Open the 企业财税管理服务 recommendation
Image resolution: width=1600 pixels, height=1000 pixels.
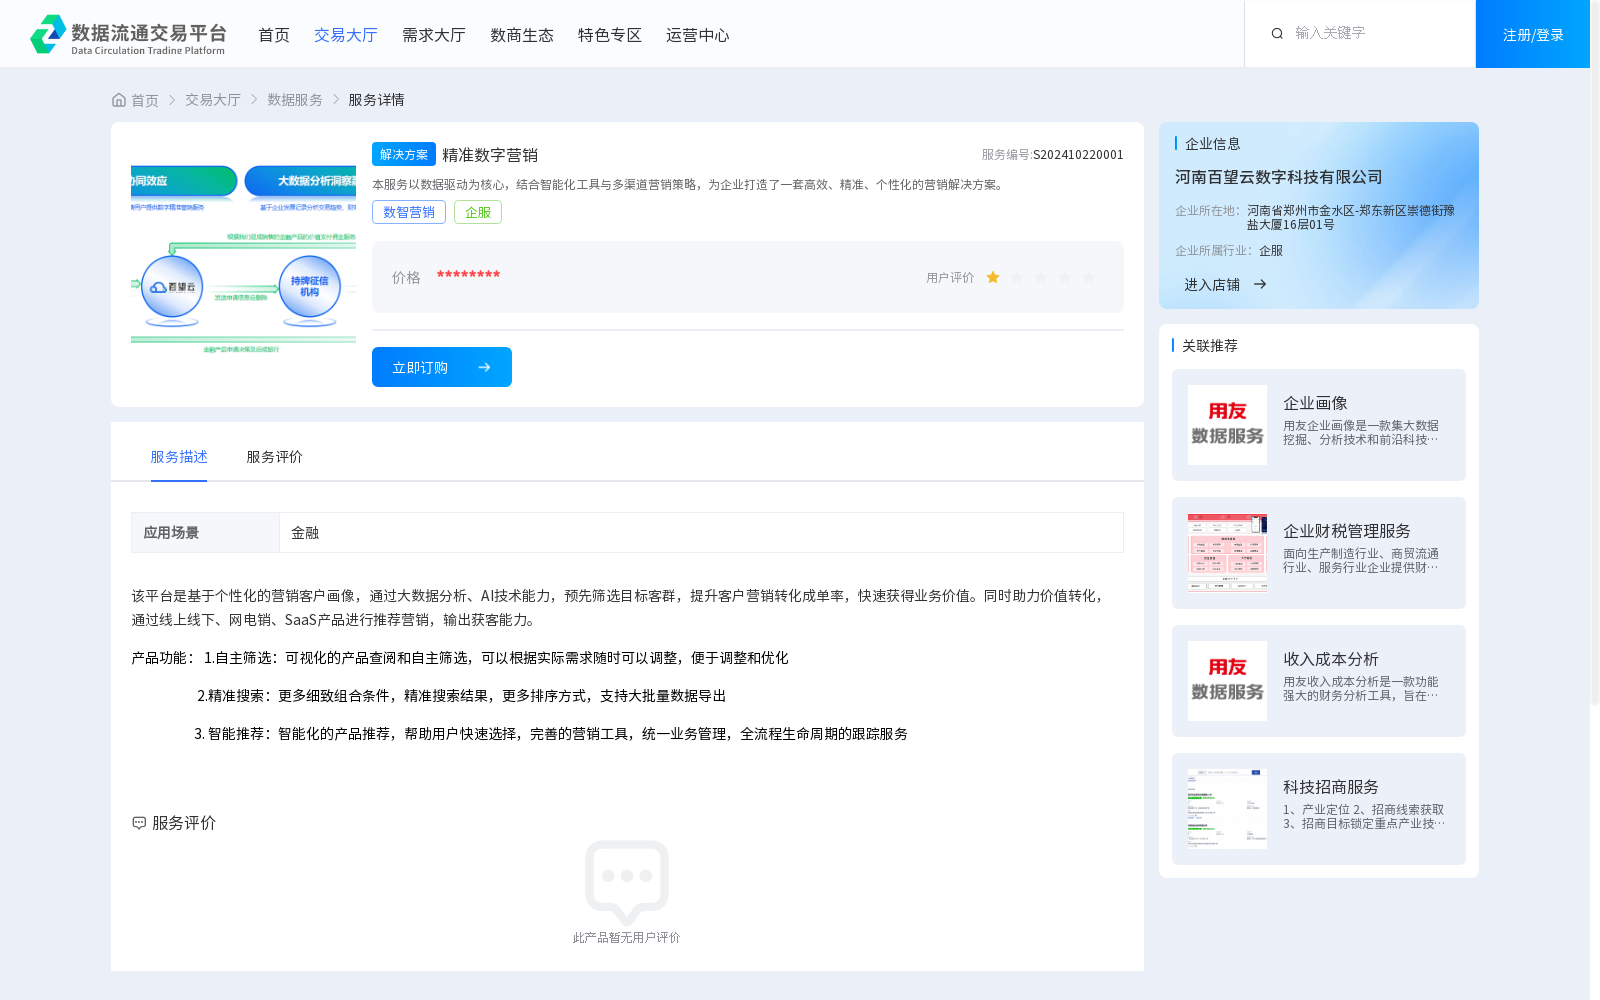[1319, 553]
